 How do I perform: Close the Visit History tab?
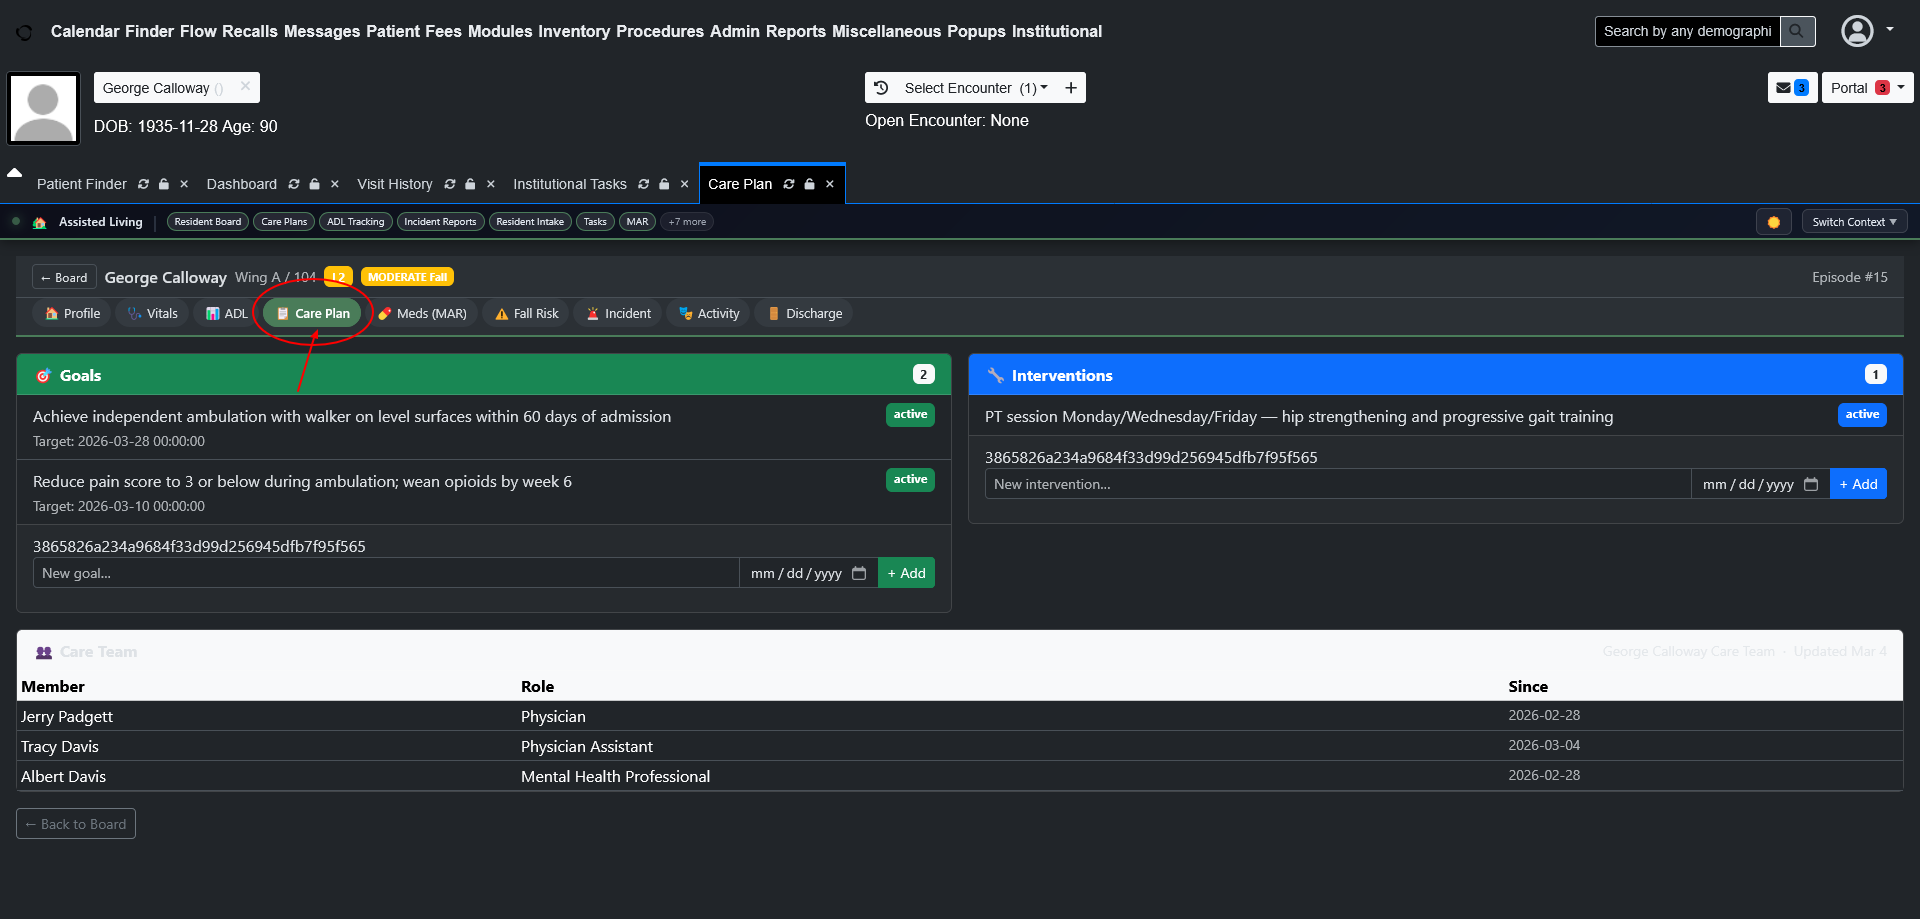pyautogui.click(x=491, y=184)
